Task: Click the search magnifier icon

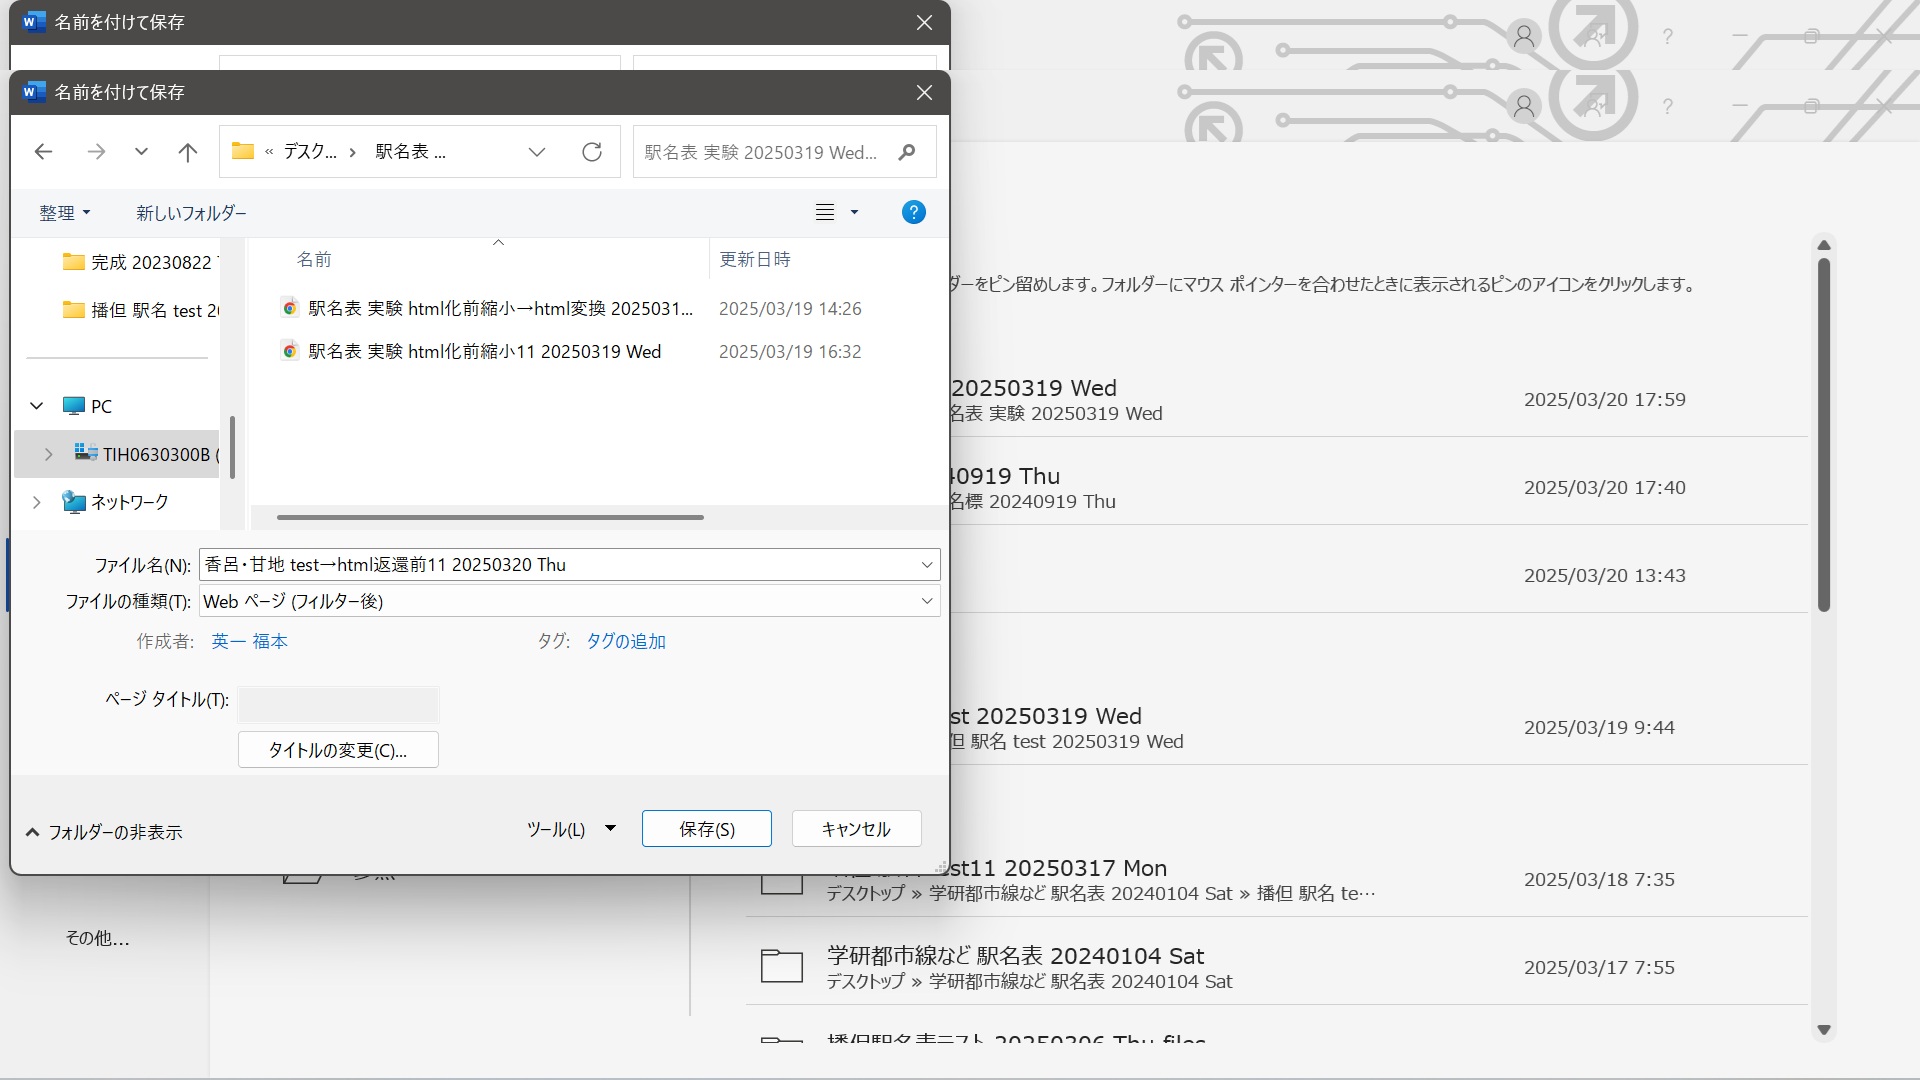Action: tap(907, 152)
